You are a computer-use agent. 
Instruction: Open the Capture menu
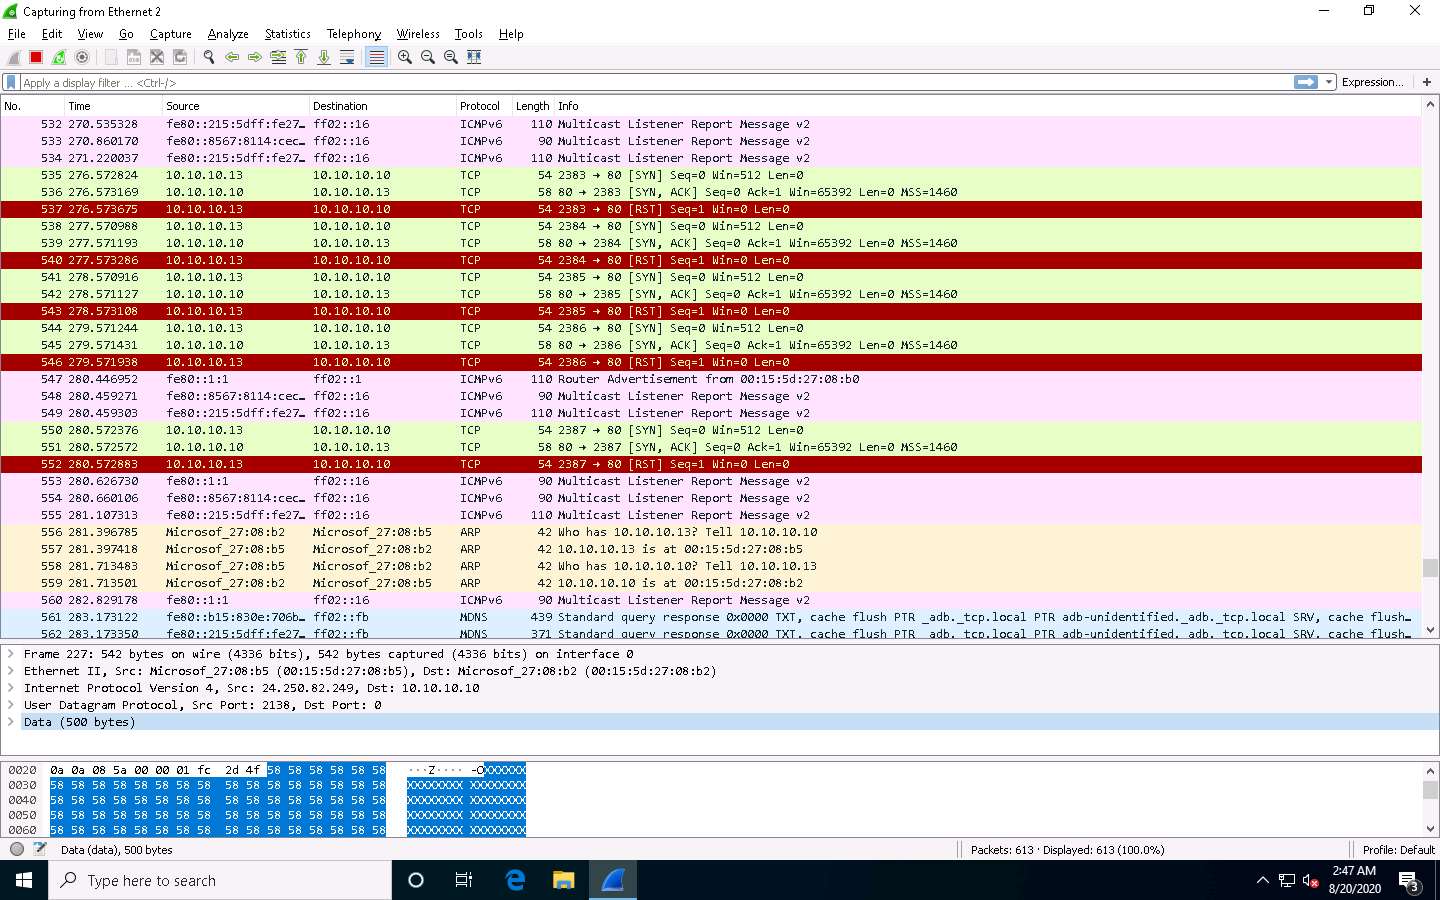pos(170,34)
